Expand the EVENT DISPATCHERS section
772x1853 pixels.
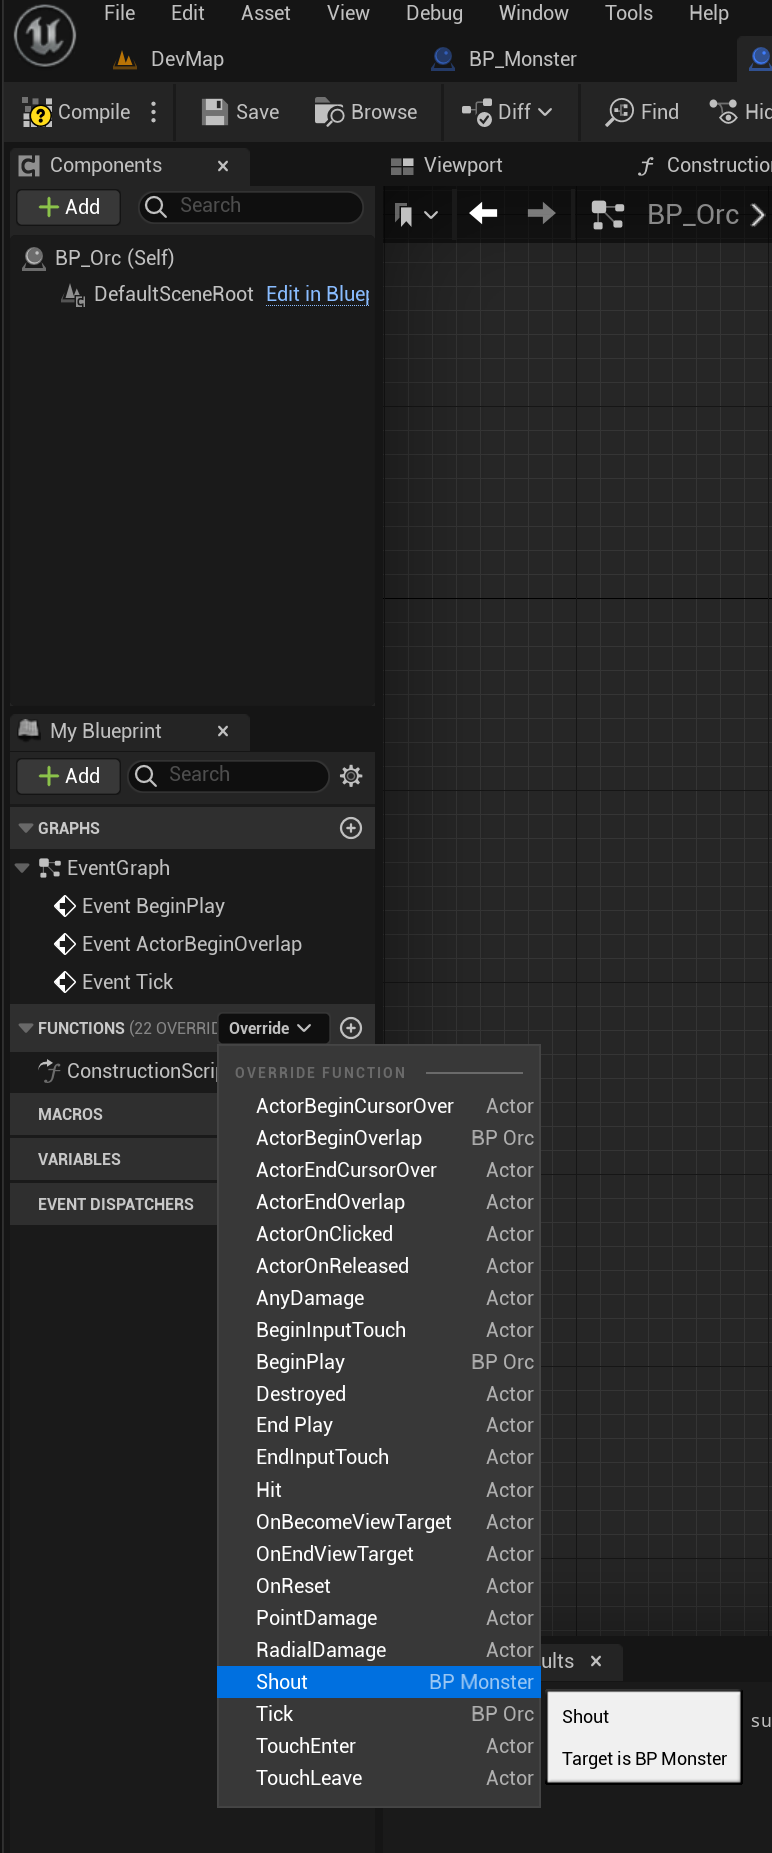(x=115, y=1204)
